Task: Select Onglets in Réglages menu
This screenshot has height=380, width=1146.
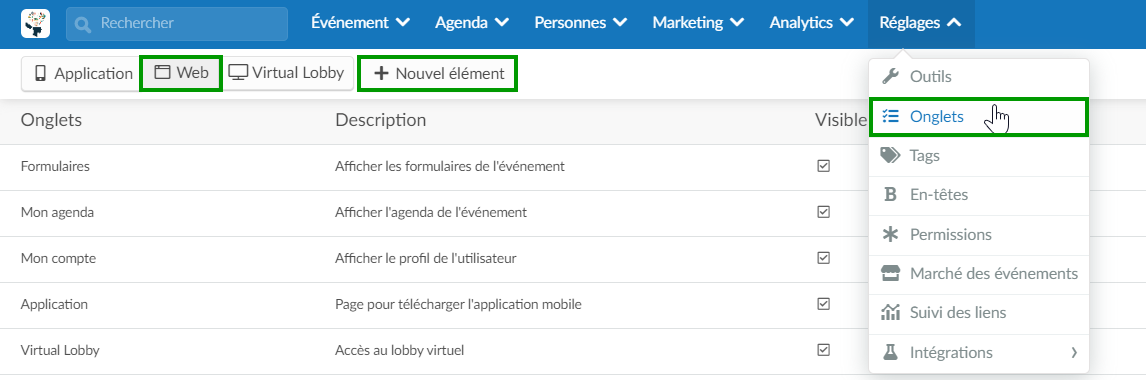Action: coord(979,116)
